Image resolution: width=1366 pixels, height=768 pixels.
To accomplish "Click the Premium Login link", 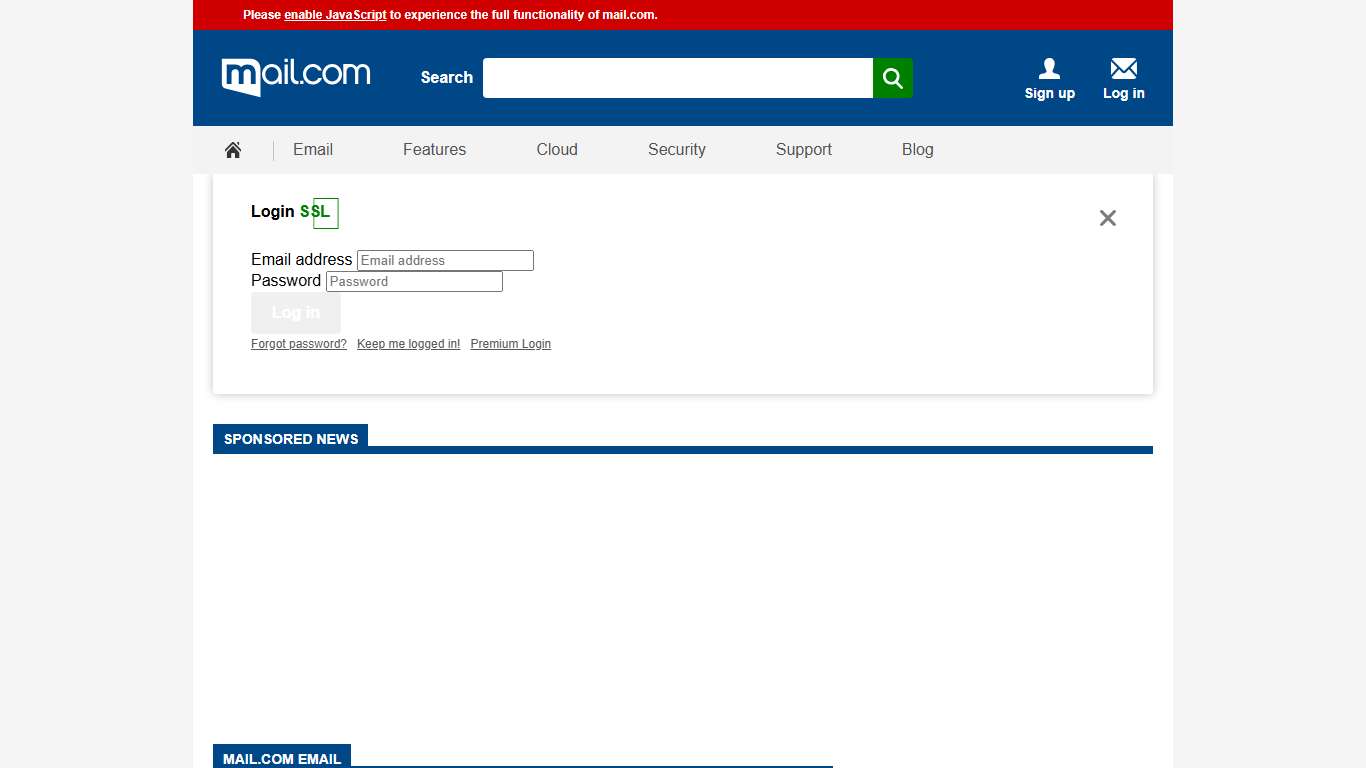I will (x=510, y=343).
